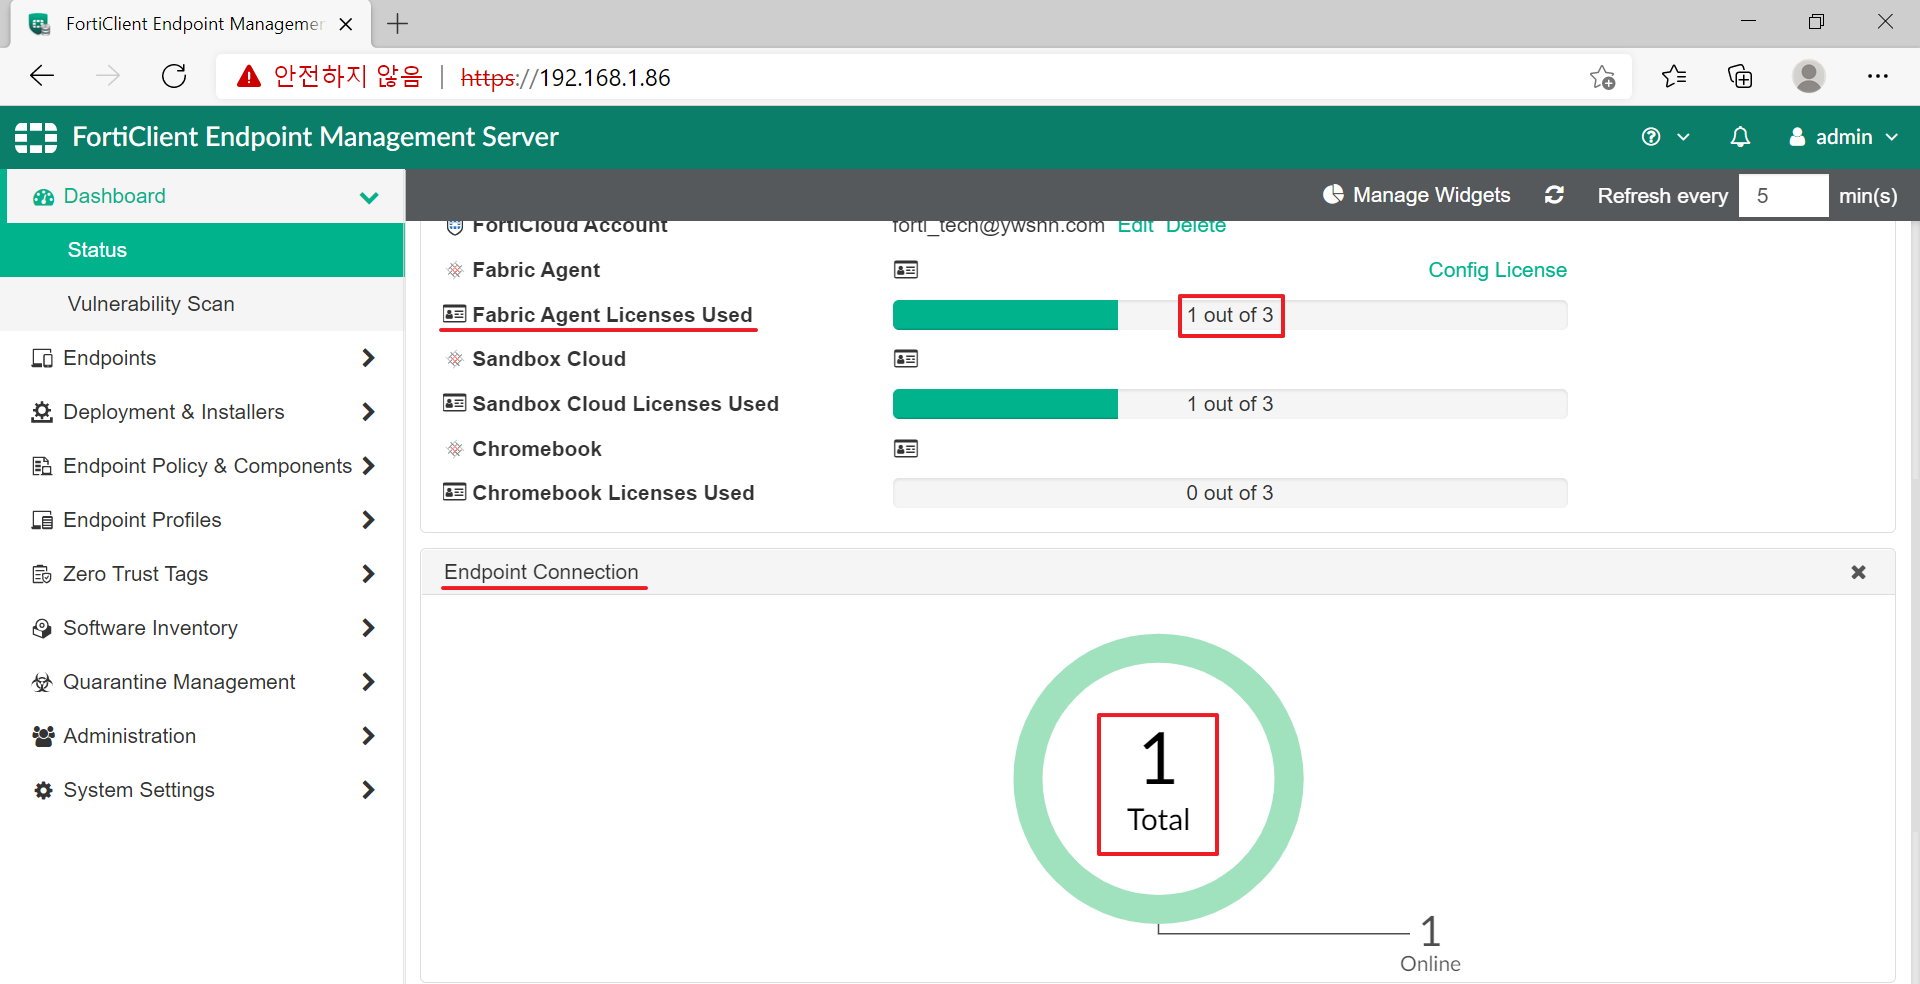Click the Dashboard gauge icon
1920x984 pixels.
(43, 197)
